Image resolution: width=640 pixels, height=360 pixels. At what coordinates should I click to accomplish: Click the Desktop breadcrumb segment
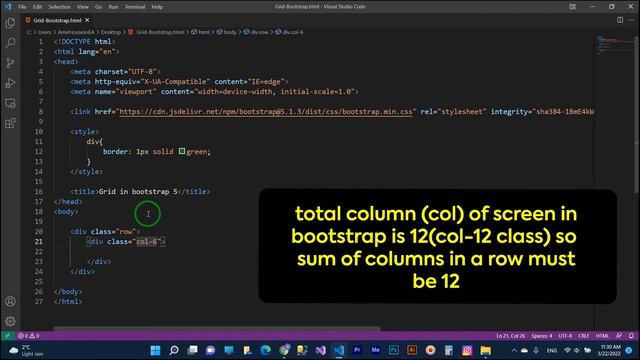point(111,32)
